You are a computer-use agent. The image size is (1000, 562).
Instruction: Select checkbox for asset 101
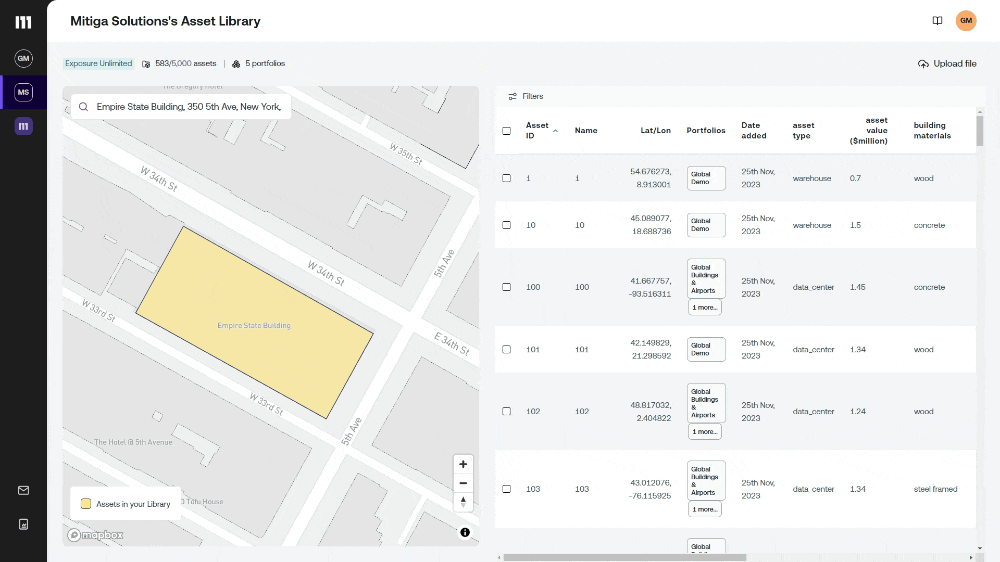pyautogui.click(x=506, y=349)
